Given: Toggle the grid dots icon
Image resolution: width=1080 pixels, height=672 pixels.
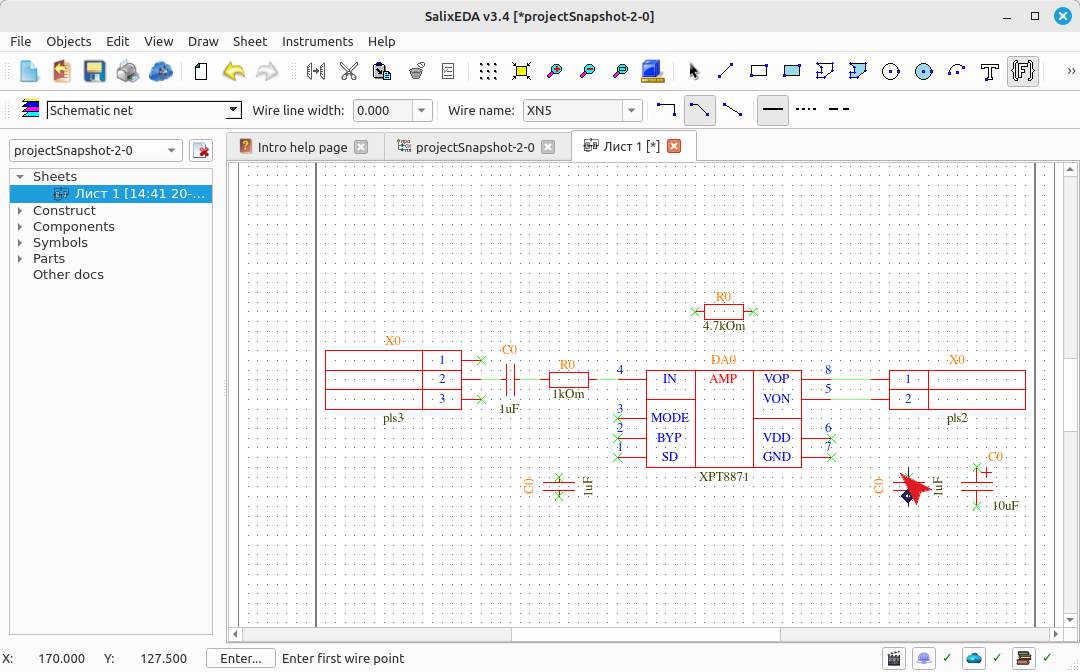Looking at the screenshot, I should [x=488, y=71].
